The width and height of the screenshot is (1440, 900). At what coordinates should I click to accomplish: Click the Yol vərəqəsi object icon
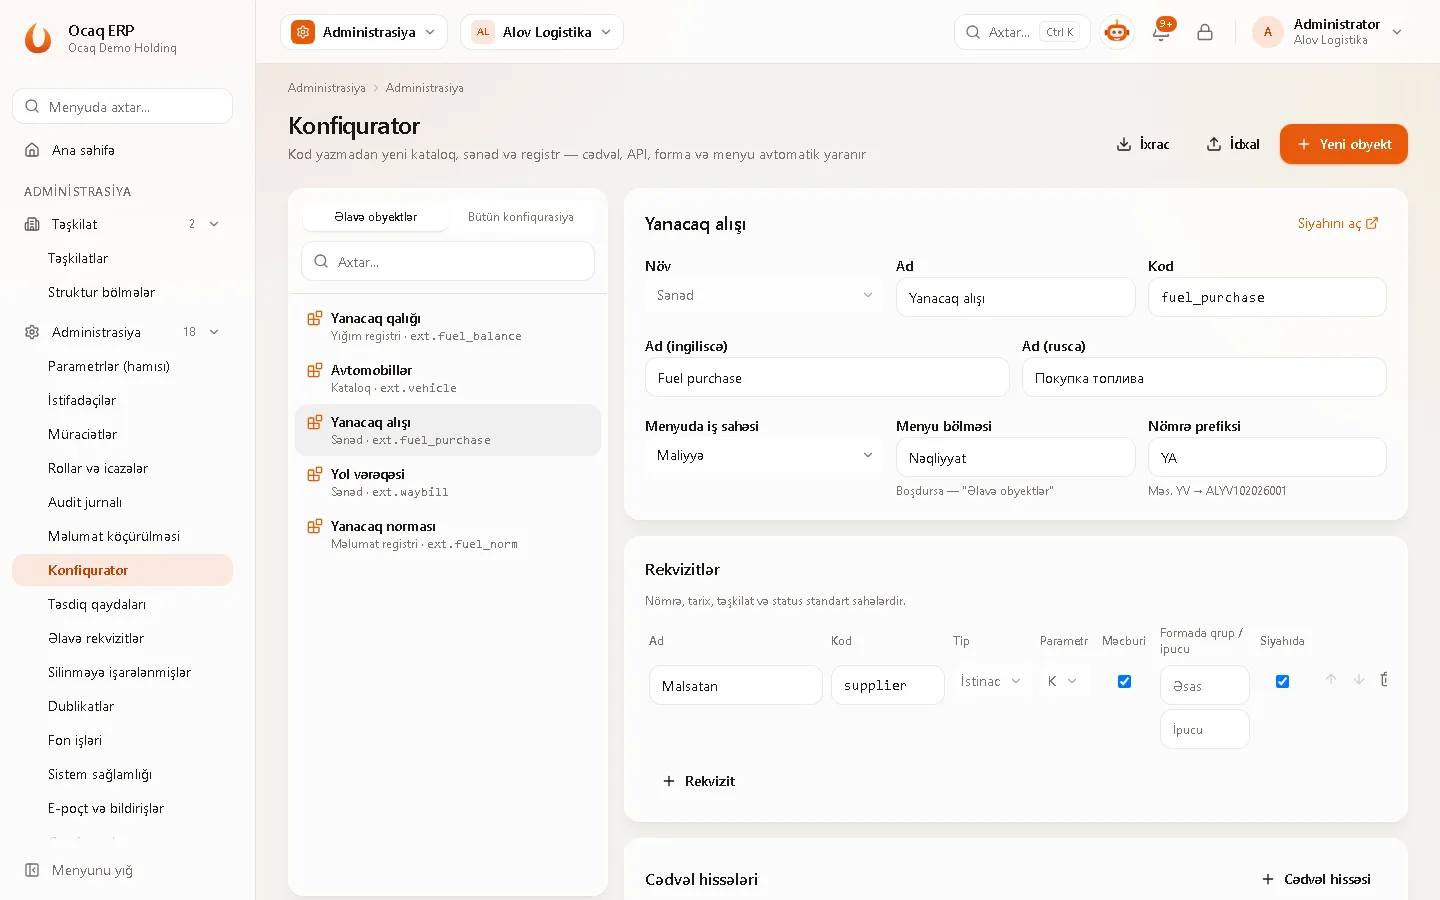tap(314, 474)
